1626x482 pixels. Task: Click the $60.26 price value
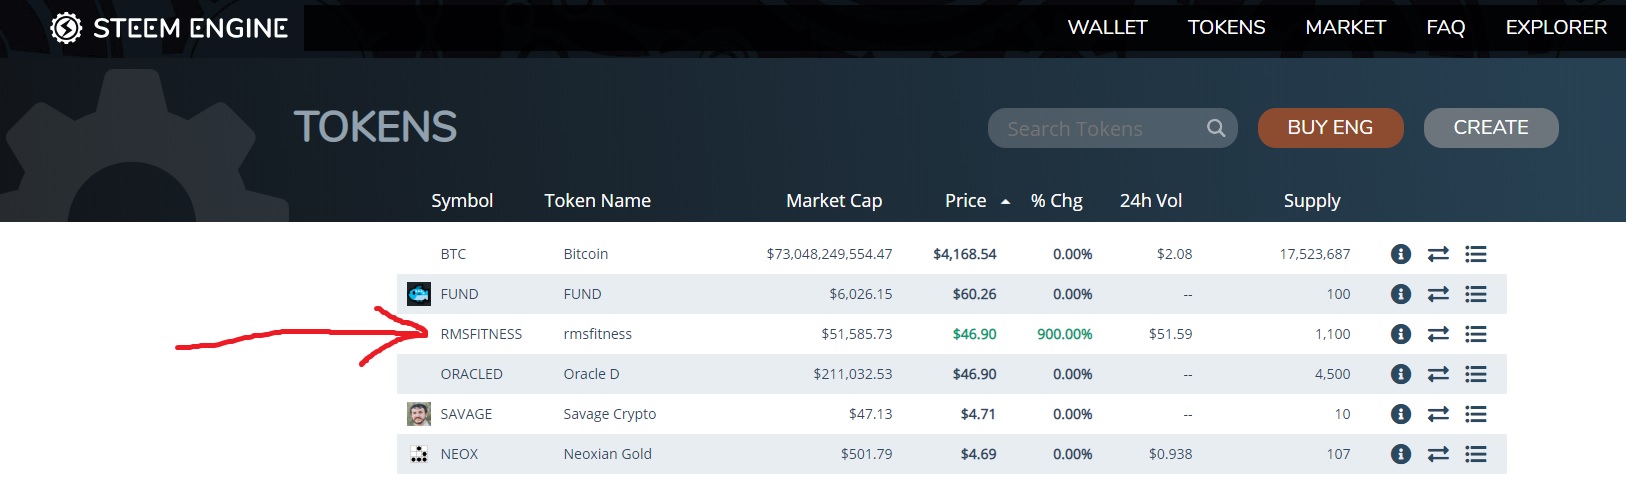coord(974,294)
